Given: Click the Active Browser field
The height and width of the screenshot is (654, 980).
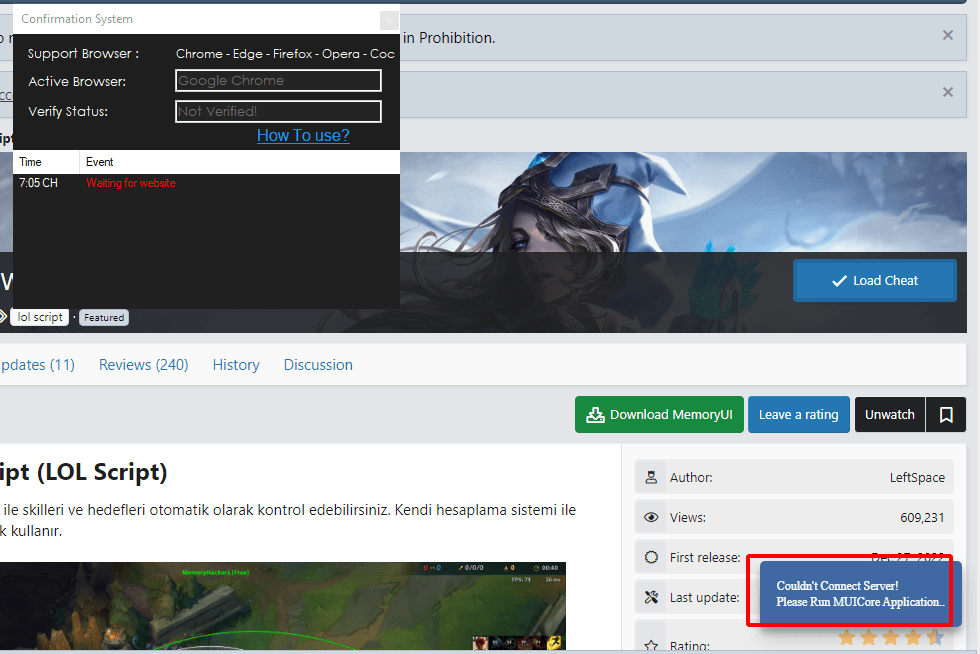Looking at the screenshot, I should 278,81.
